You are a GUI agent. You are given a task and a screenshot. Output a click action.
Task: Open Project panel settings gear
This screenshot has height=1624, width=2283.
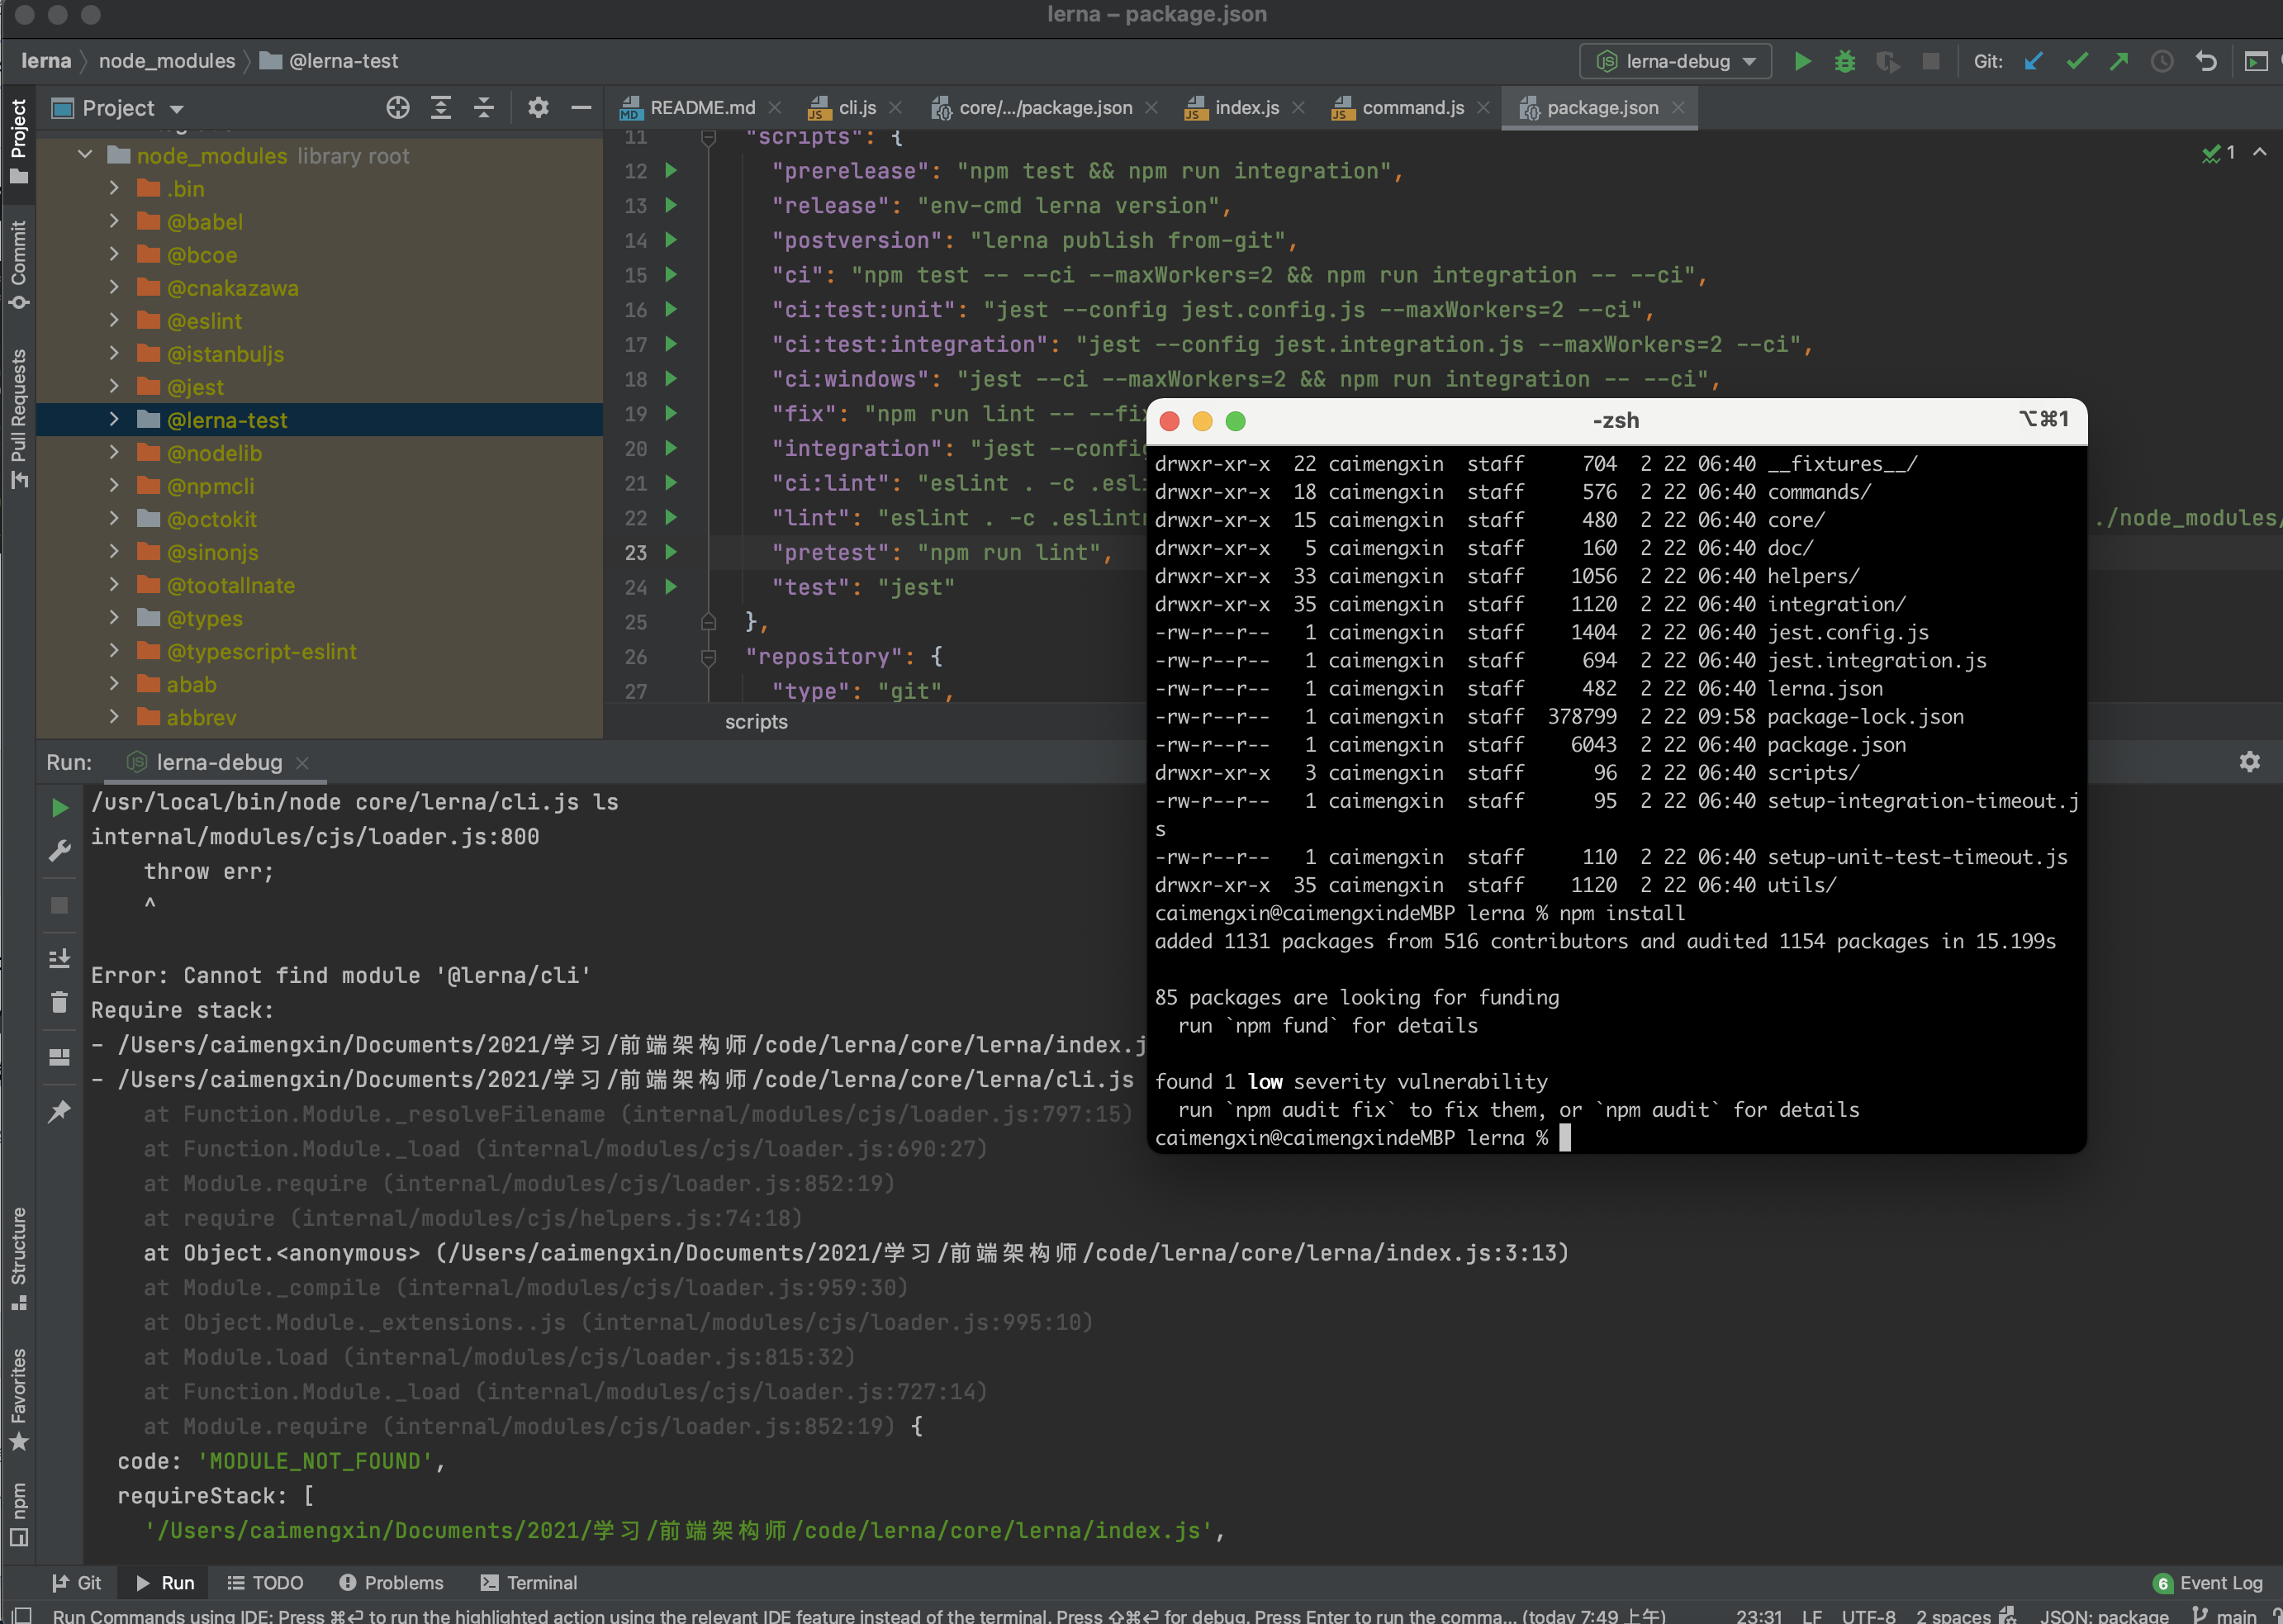click(x=538, y=108)
